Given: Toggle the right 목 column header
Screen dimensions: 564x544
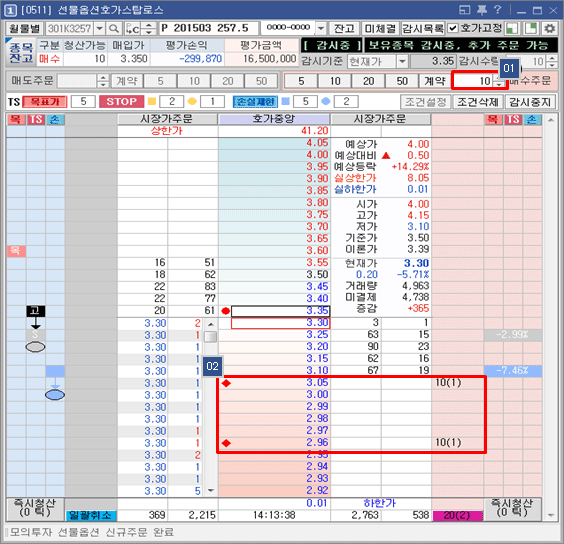Looking at the screenshot, I should [x=493, y=119].
